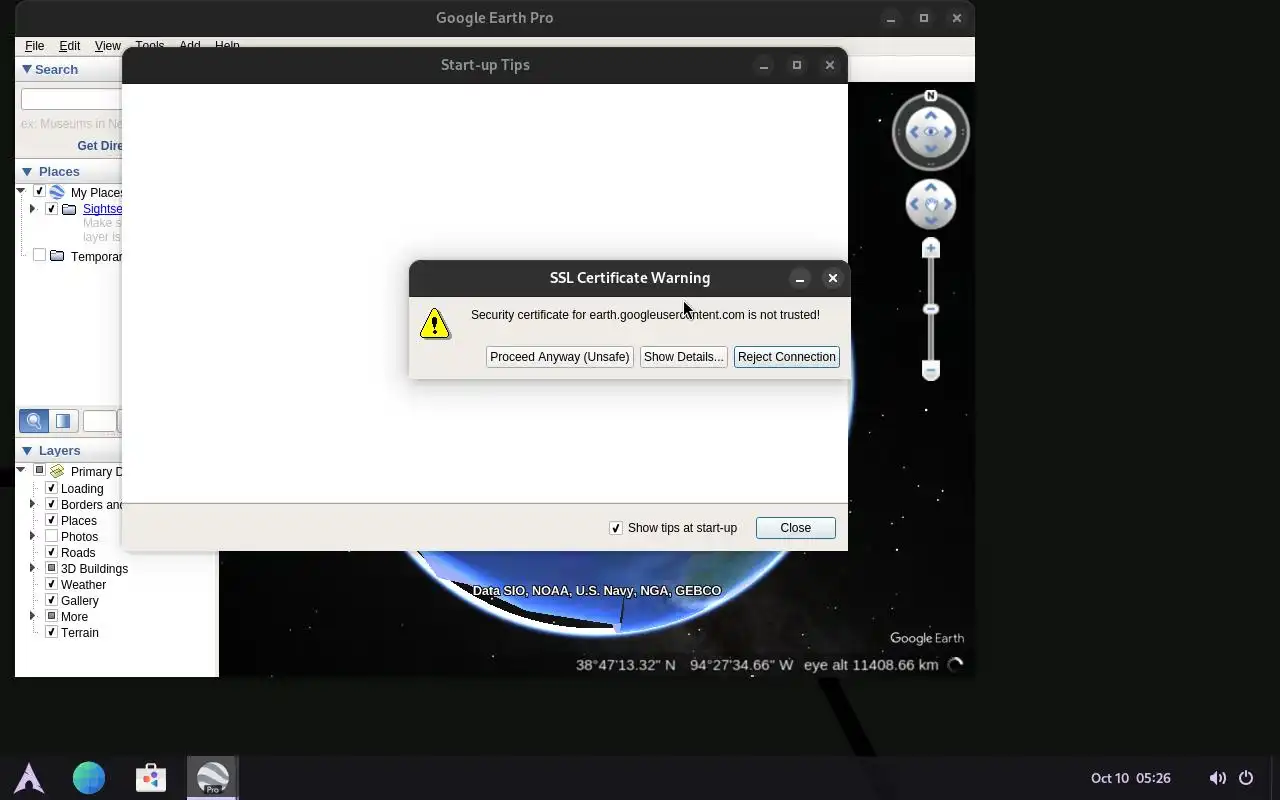This screenshot has width=1280, height=800.
Task: Toggle the Terrain layer checkbox
Action: pyautogui.click(x=51, y=633)
